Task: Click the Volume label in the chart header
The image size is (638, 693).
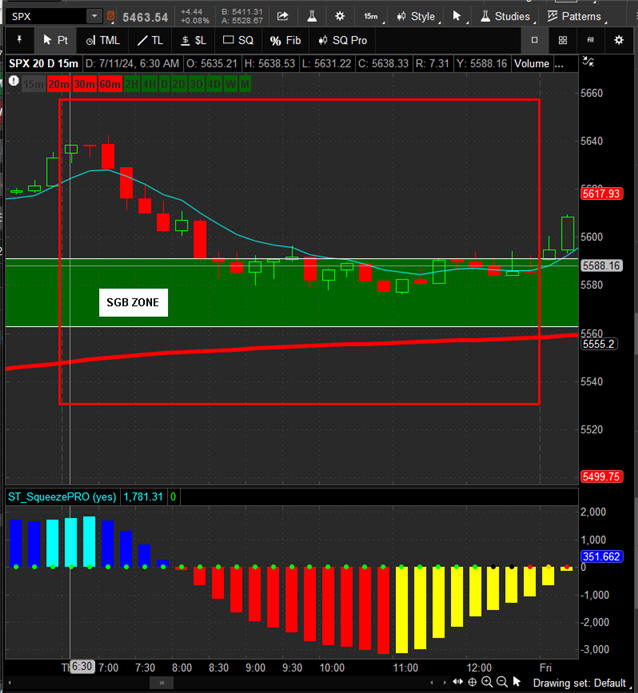Action: point(531,64)
